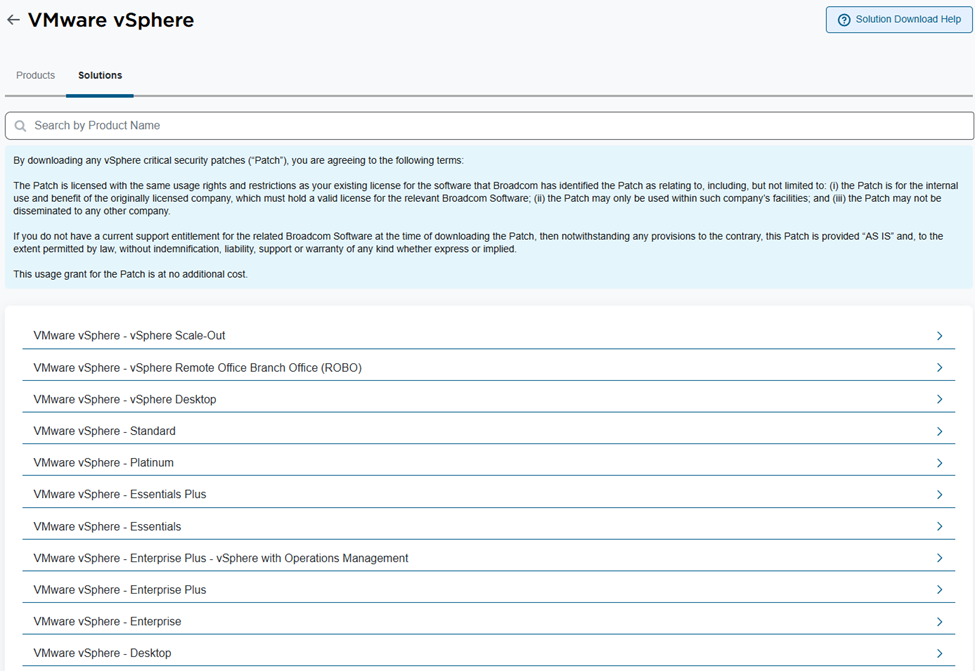Click chevron on VMware vSphere - Standard row

tap(939, 431)
